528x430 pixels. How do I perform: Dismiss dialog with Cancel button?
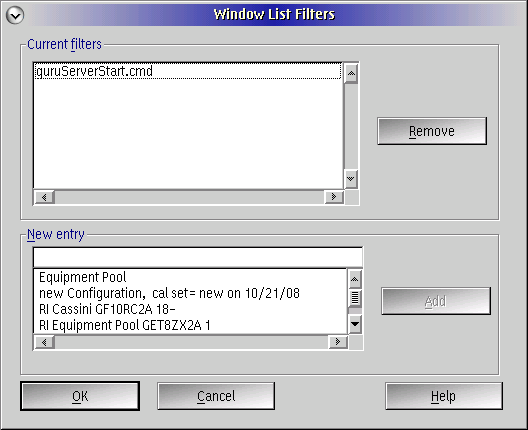point(216,396)
